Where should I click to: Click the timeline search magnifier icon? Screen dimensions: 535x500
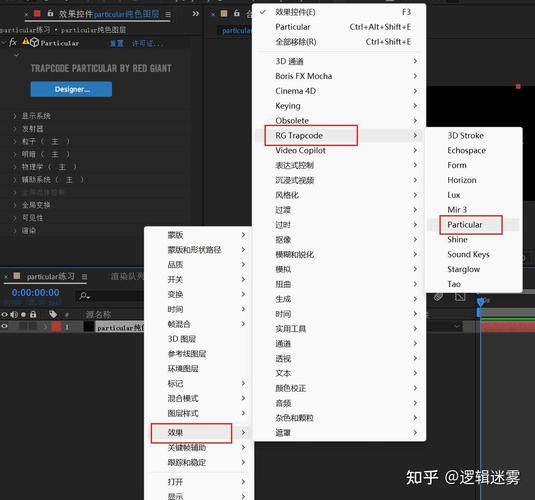click(84, 296)
